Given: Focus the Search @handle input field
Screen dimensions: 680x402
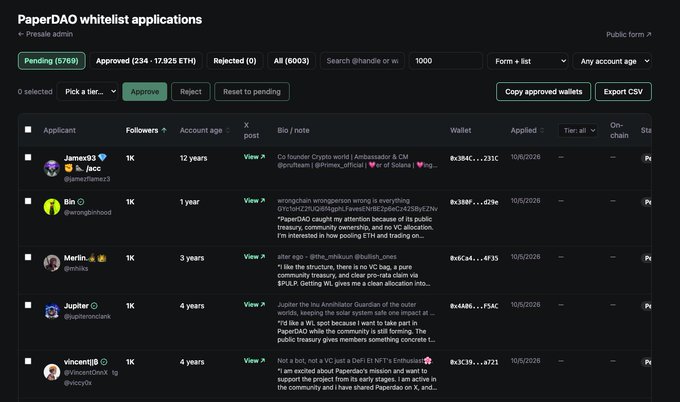Looking at the screenshot, I should coord(362,61).
